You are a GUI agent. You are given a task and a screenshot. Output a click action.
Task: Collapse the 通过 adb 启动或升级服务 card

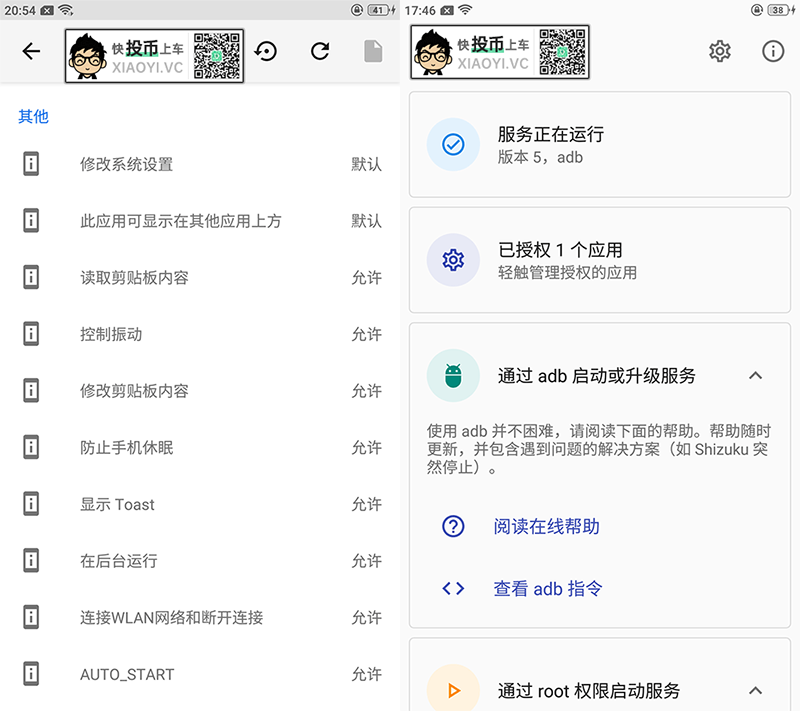click(756, 376)
